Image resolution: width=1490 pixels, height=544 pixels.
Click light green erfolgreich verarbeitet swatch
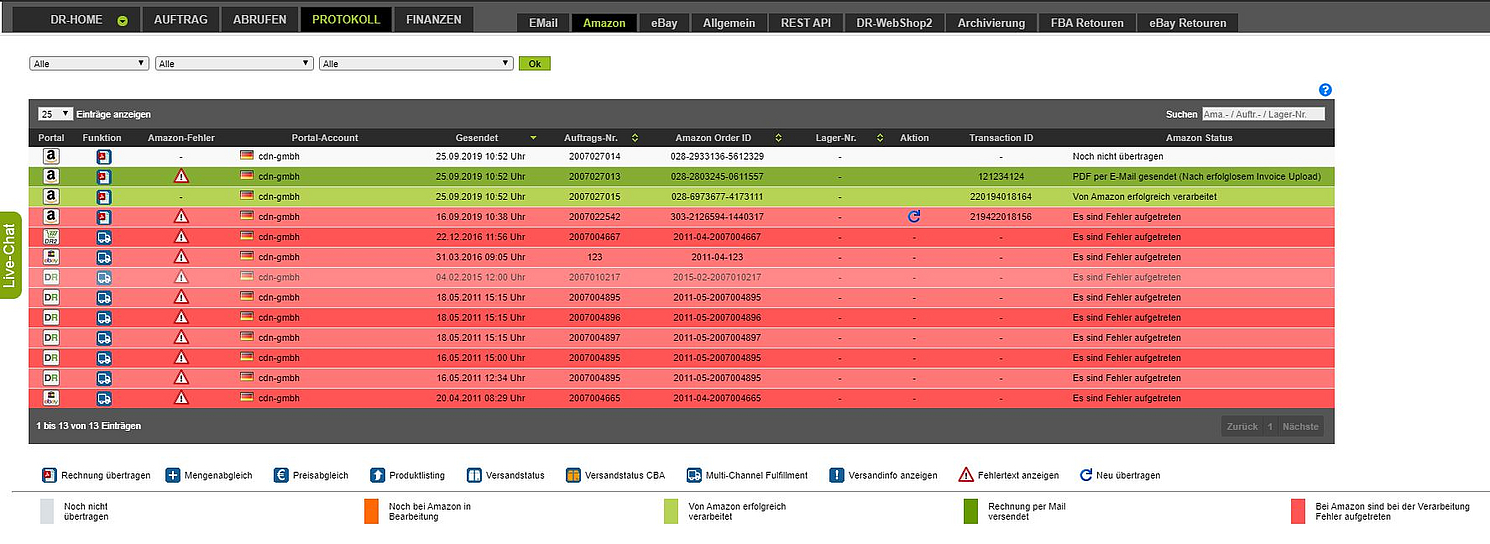(671, 511)
